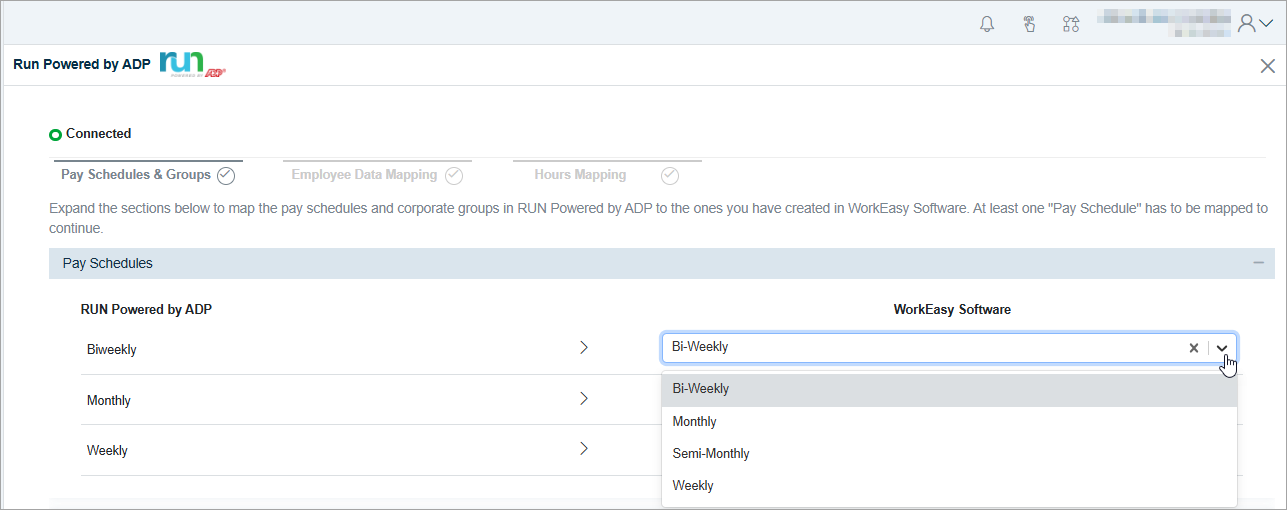Click the WorkEasy Software column header
Screen dimensions: 1287x510
[952, 310]
